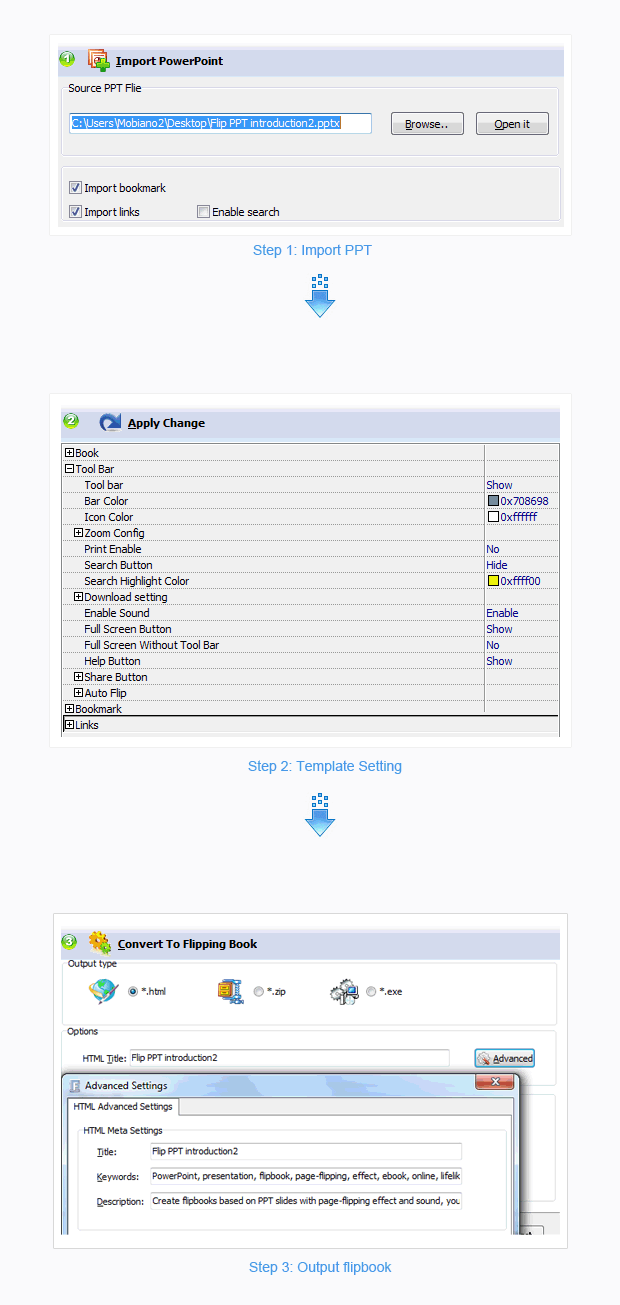The image size is (620, 1305).
Task: Open Advanced settings button
Action: coord(505,1058)
